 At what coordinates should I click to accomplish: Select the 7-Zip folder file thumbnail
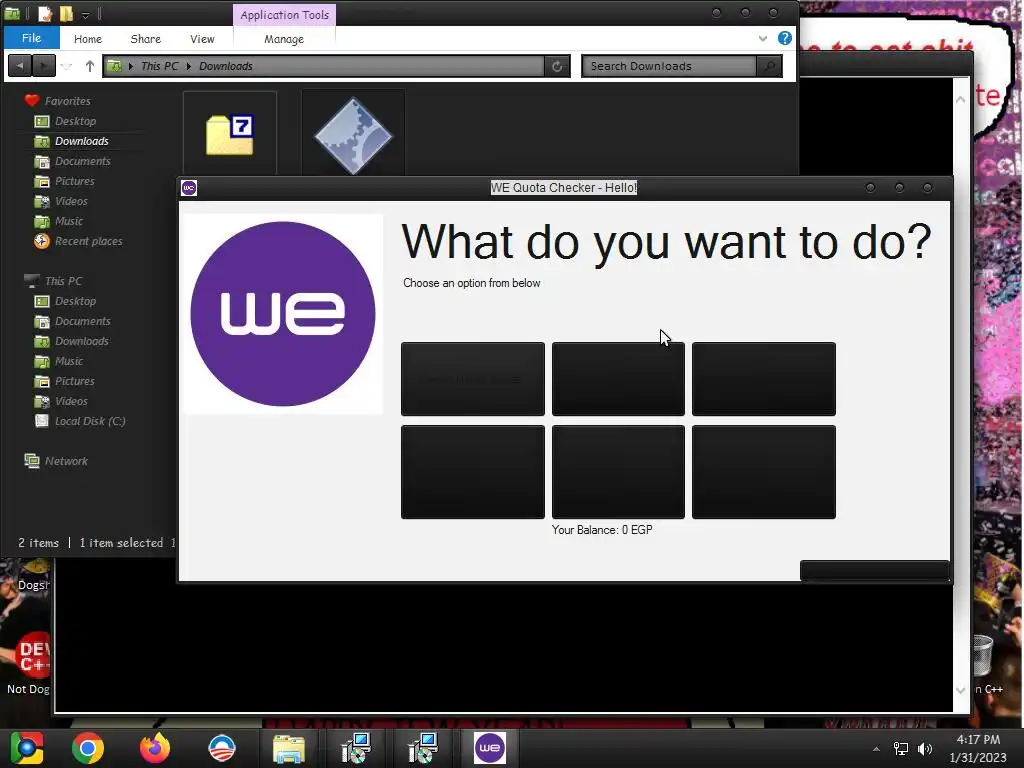(x=230, y=134)
